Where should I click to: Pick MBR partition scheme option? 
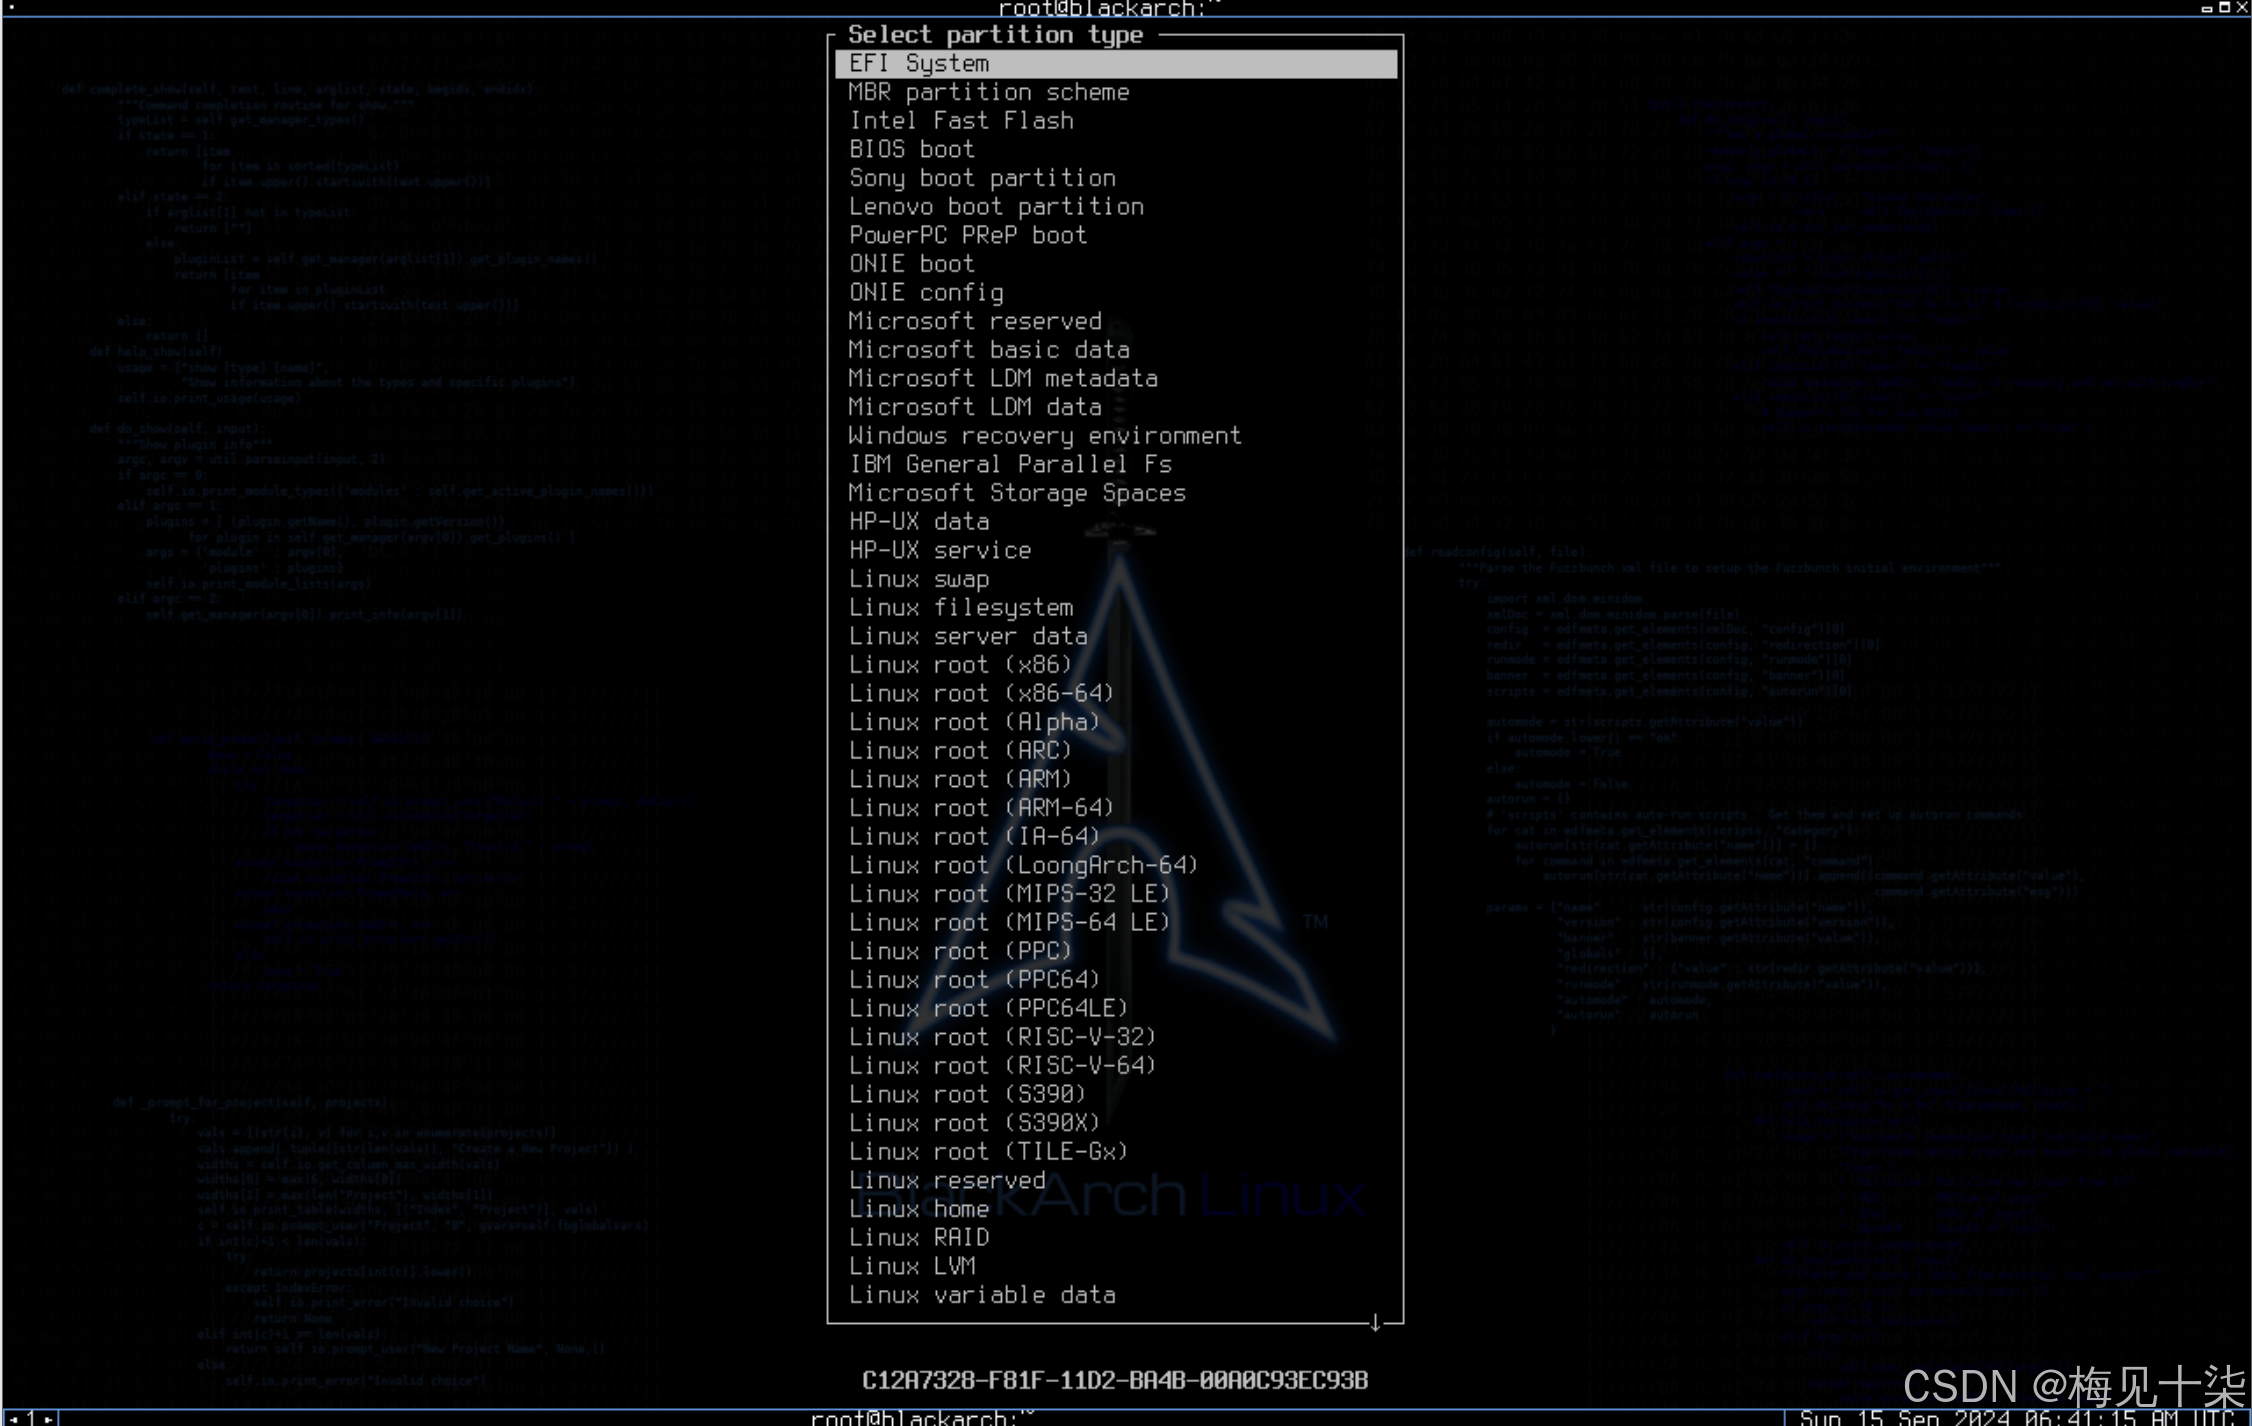[x=988, y=92]
